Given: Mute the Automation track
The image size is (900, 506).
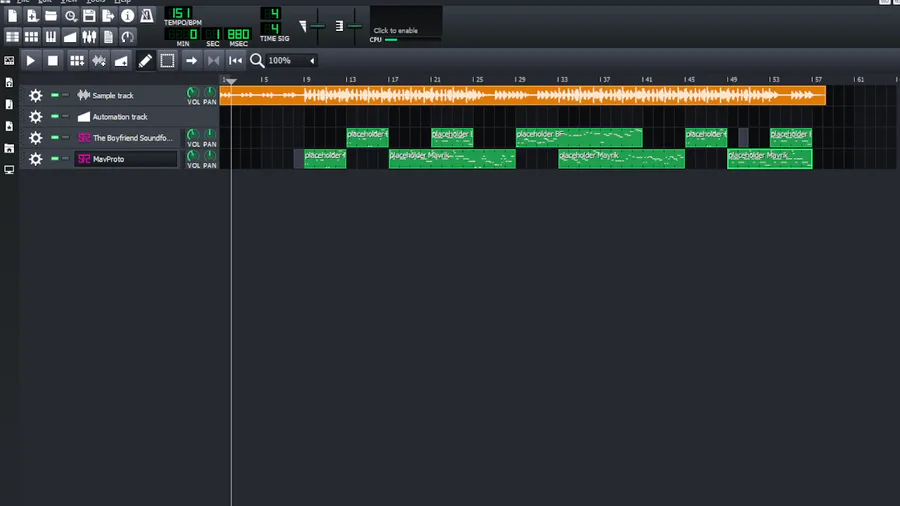Looking at the screenshot, I should [55, 116].
